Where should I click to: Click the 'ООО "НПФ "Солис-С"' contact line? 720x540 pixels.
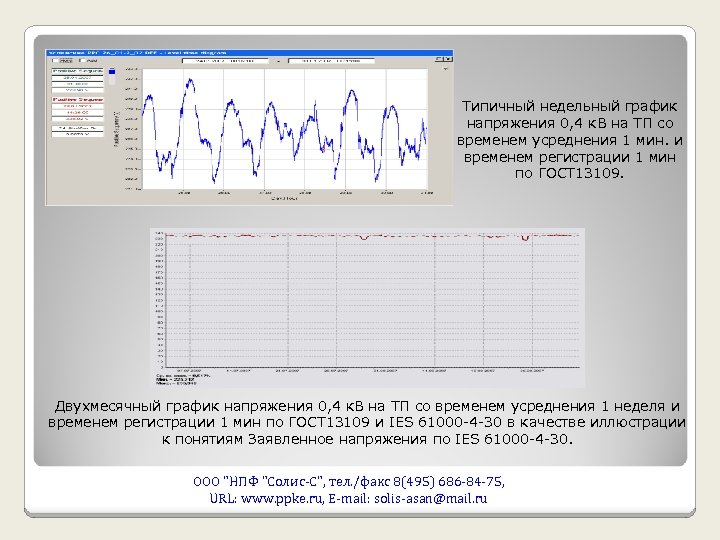tap(349, 482)
